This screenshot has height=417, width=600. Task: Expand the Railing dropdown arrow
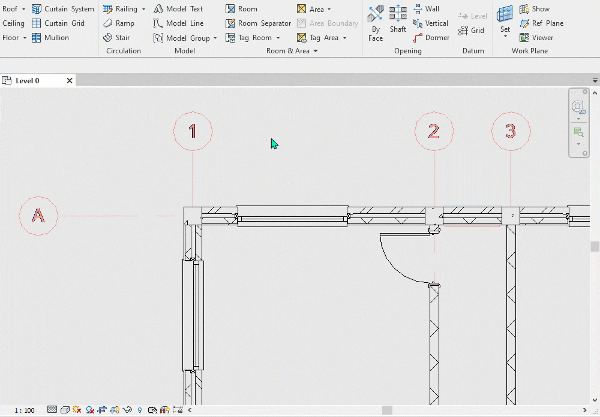click(143, 9)
